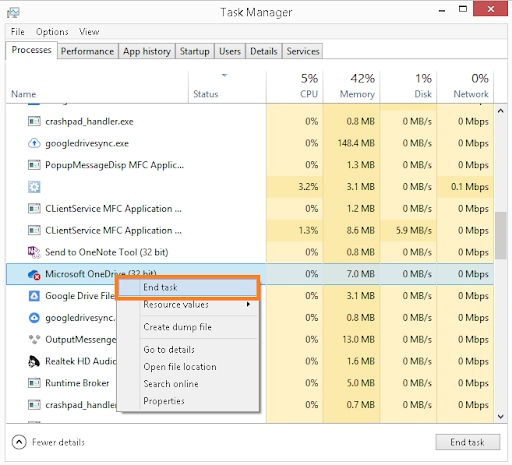Screen dimensions: 512x465
Task: Open Properties from context menu
Action: point(187,401)
